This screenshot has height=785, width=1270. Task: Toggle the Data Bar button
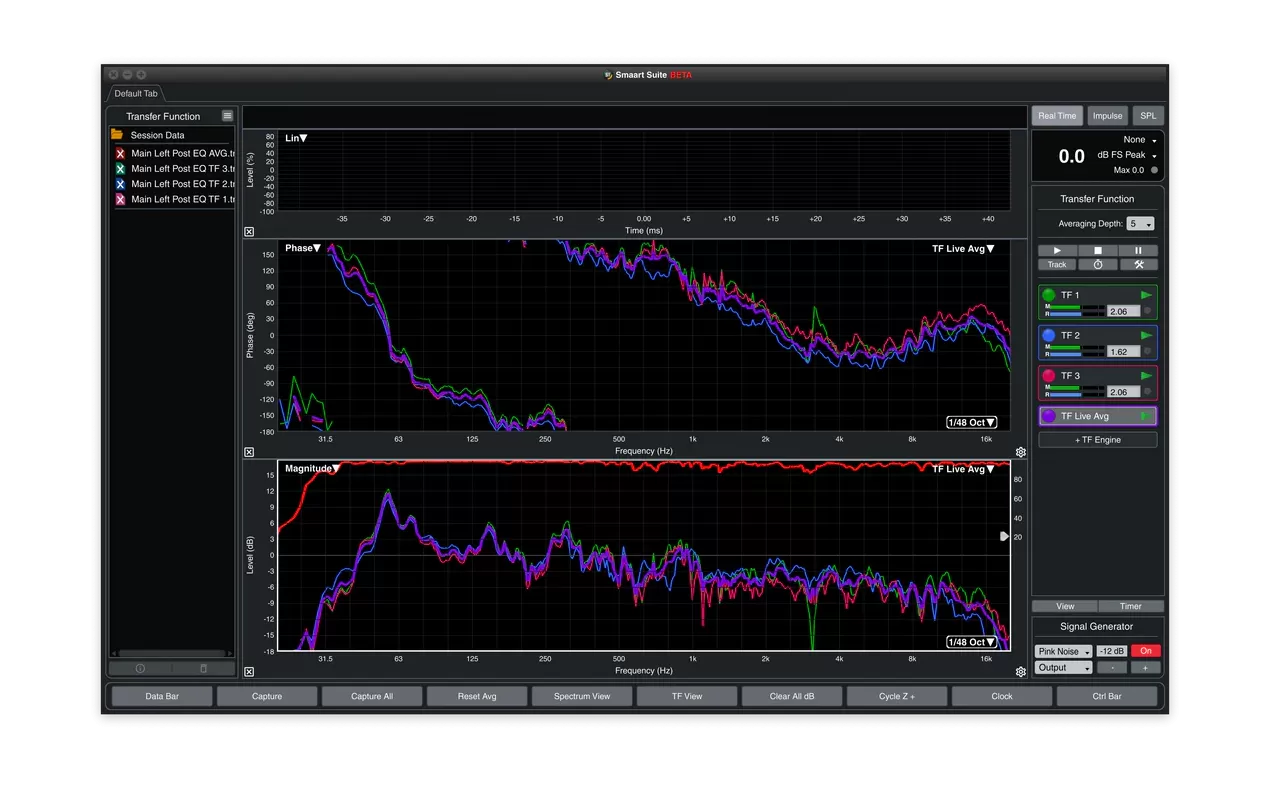tap(162, 696)
